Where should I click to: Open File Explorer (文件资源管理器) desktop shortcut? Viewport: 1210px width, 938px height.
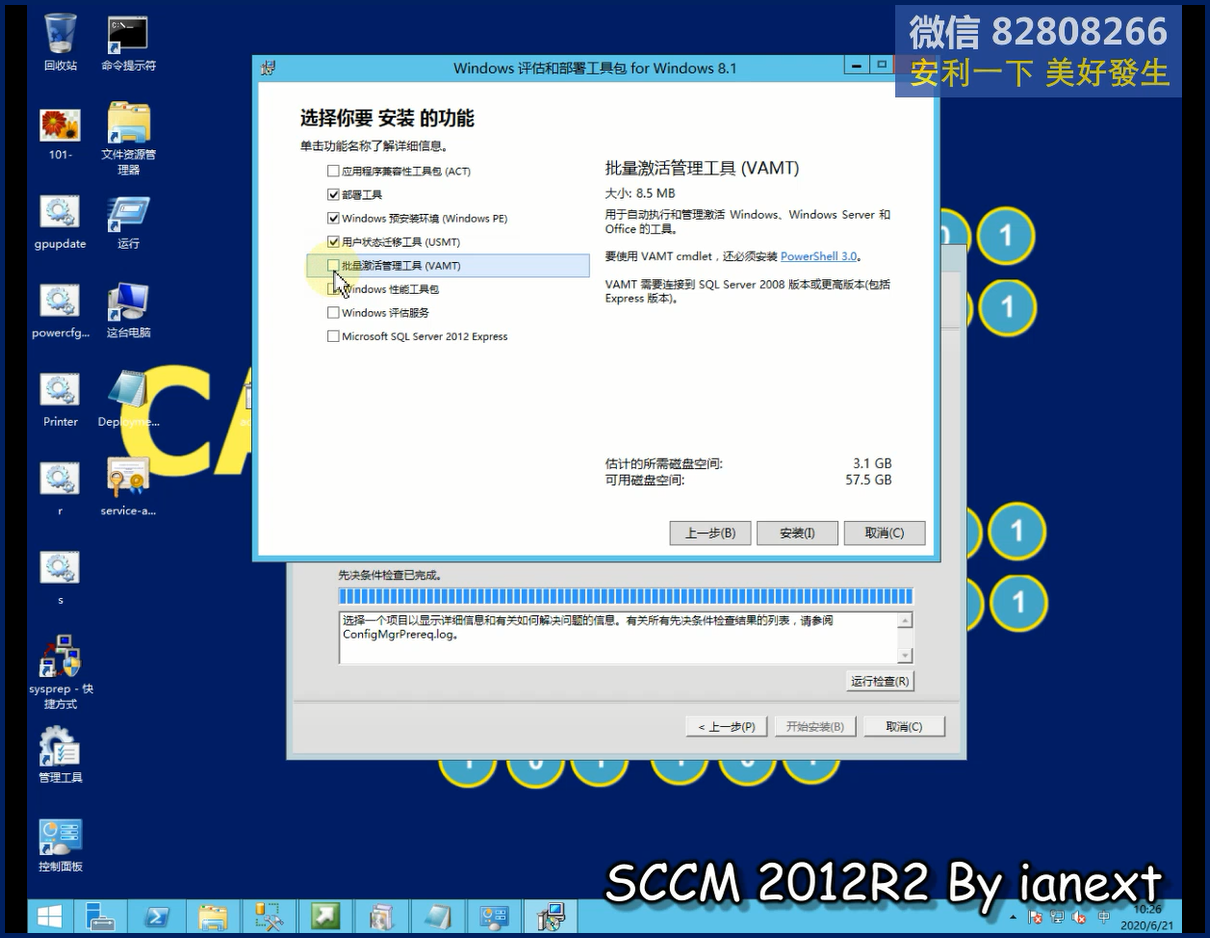(x=128, y=137)
